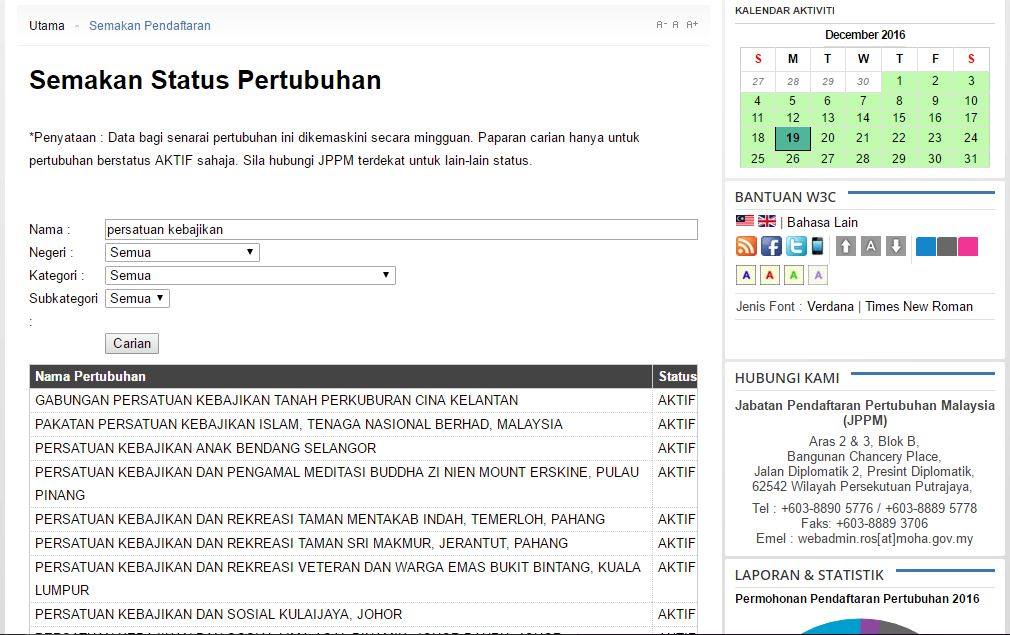Screen dimensions: 1010x635
Task: Click the webadmin.ros[at]moha.gov.my email text
Action: (x=885, y=538)
